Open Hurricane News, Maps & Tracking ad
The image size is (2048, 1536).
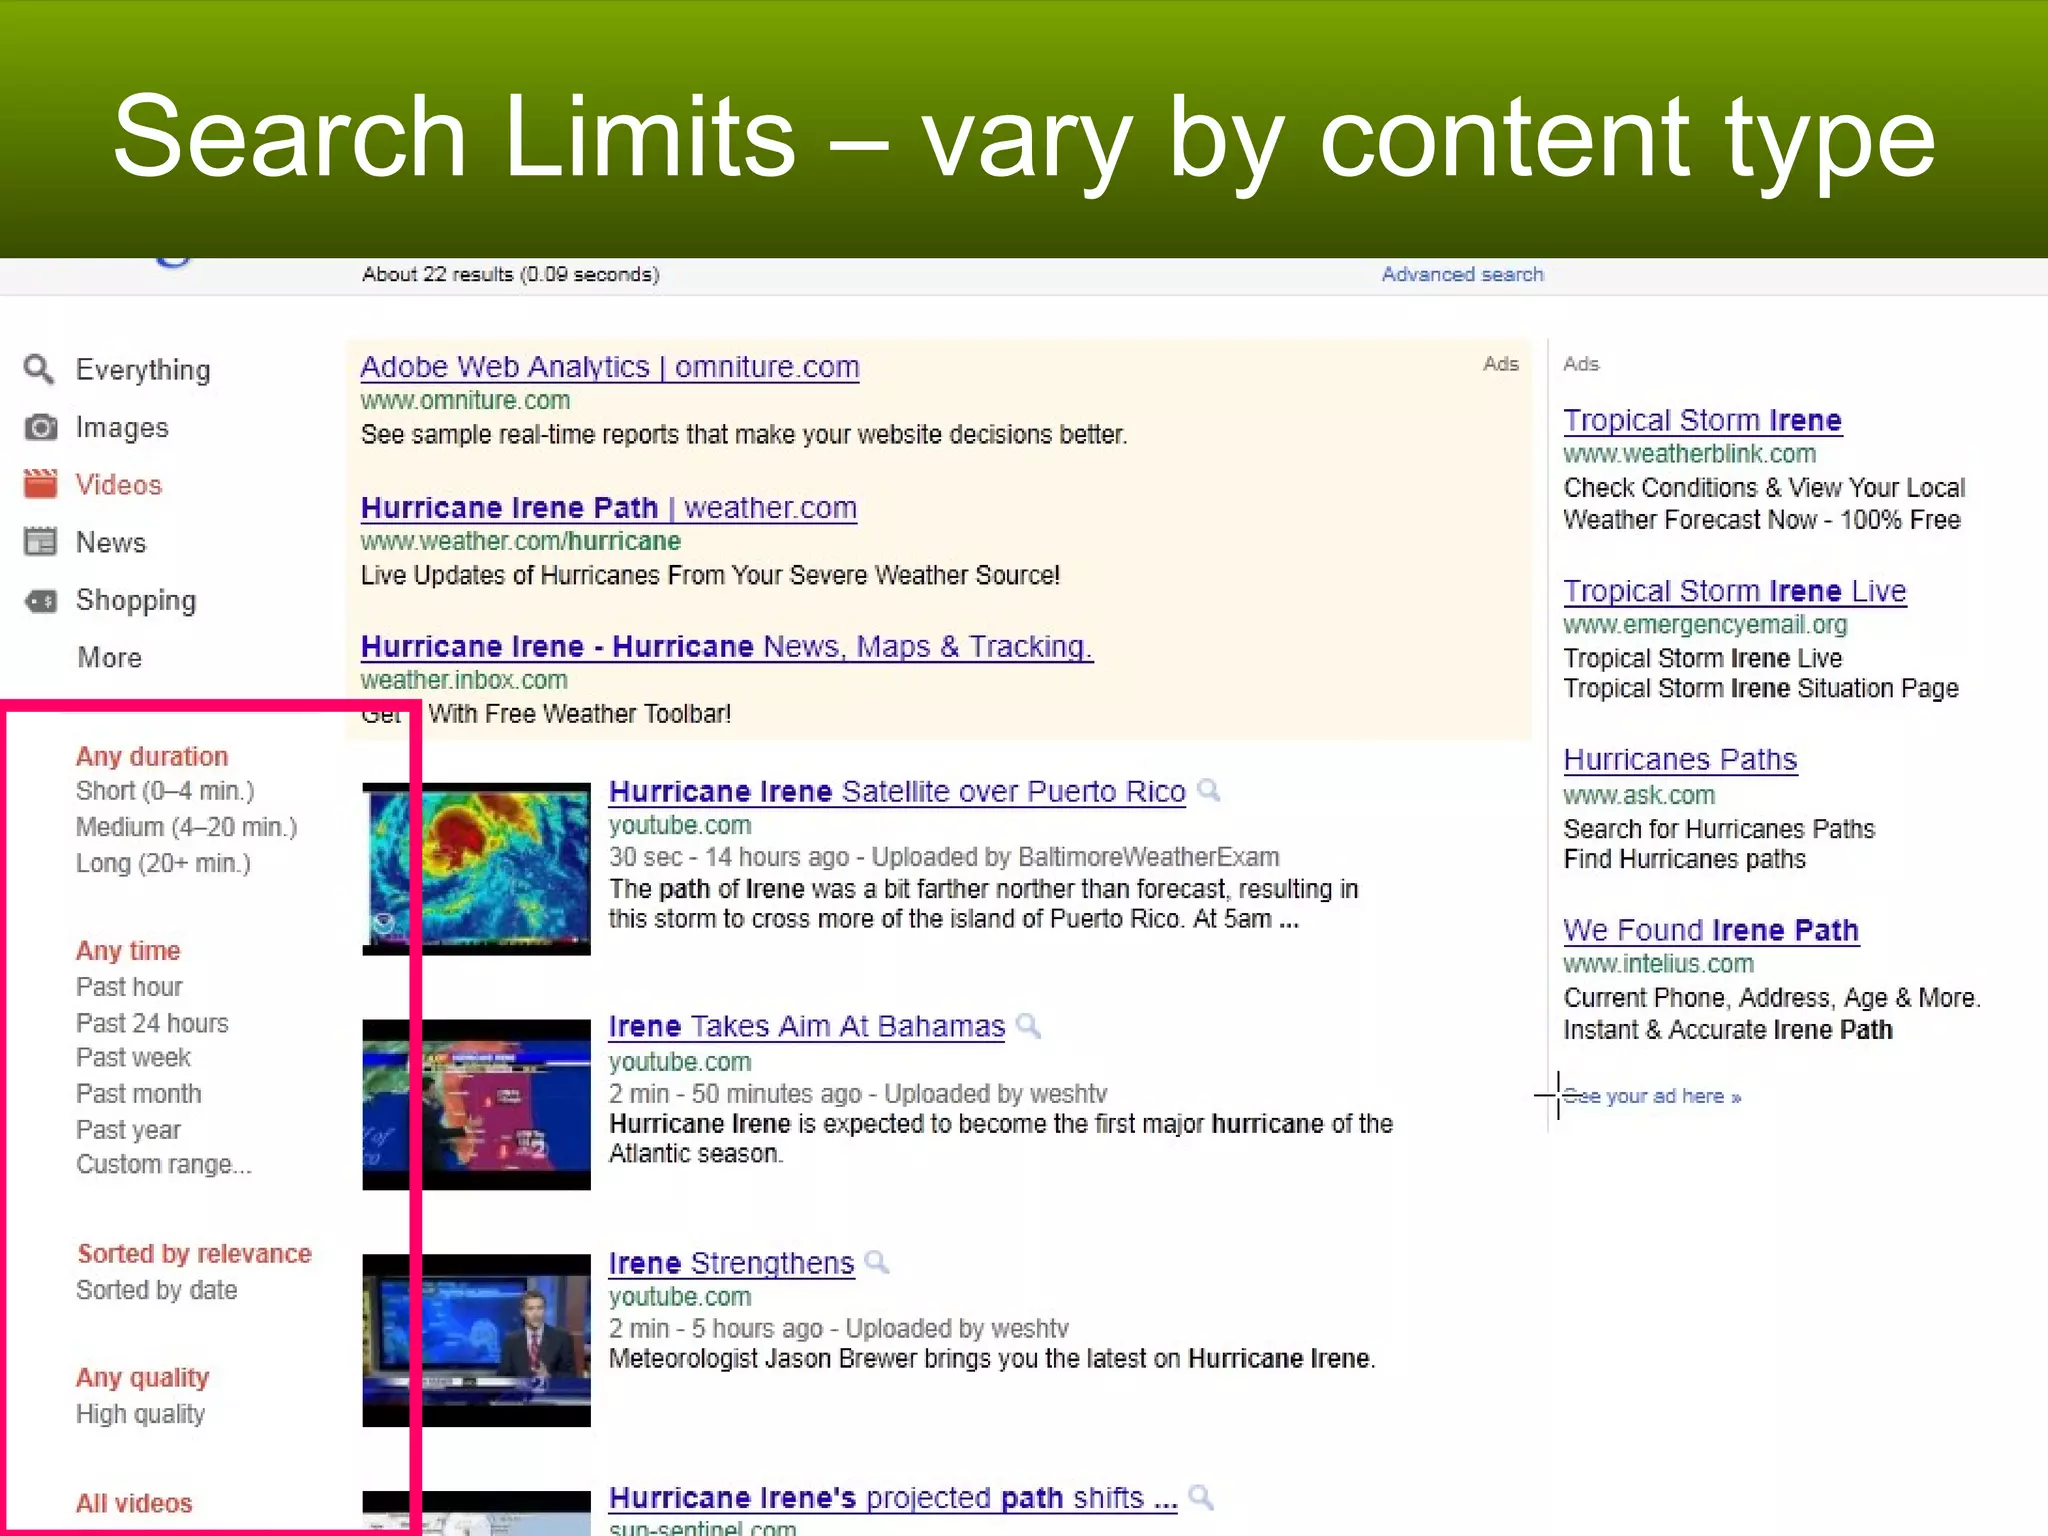click(x=727, y=647)
